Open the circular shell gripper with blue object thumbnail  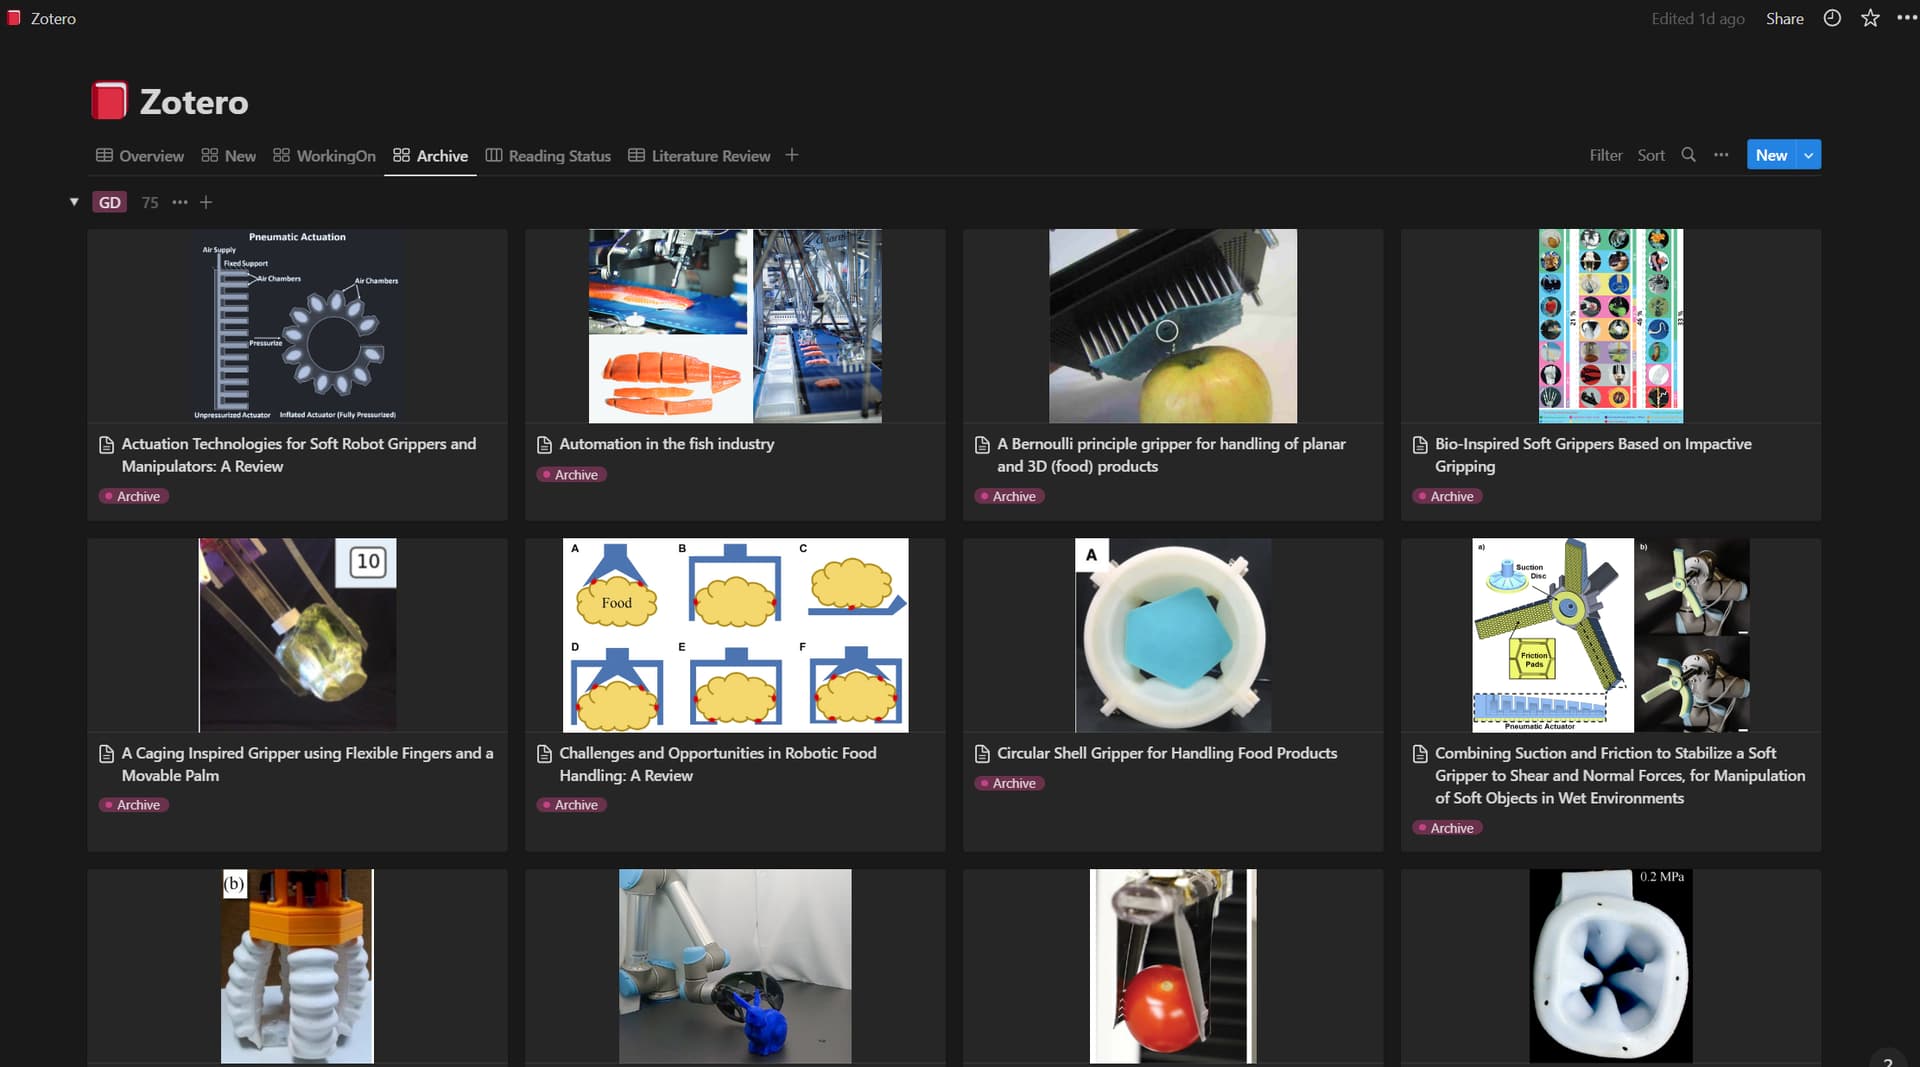[1173, 635]
